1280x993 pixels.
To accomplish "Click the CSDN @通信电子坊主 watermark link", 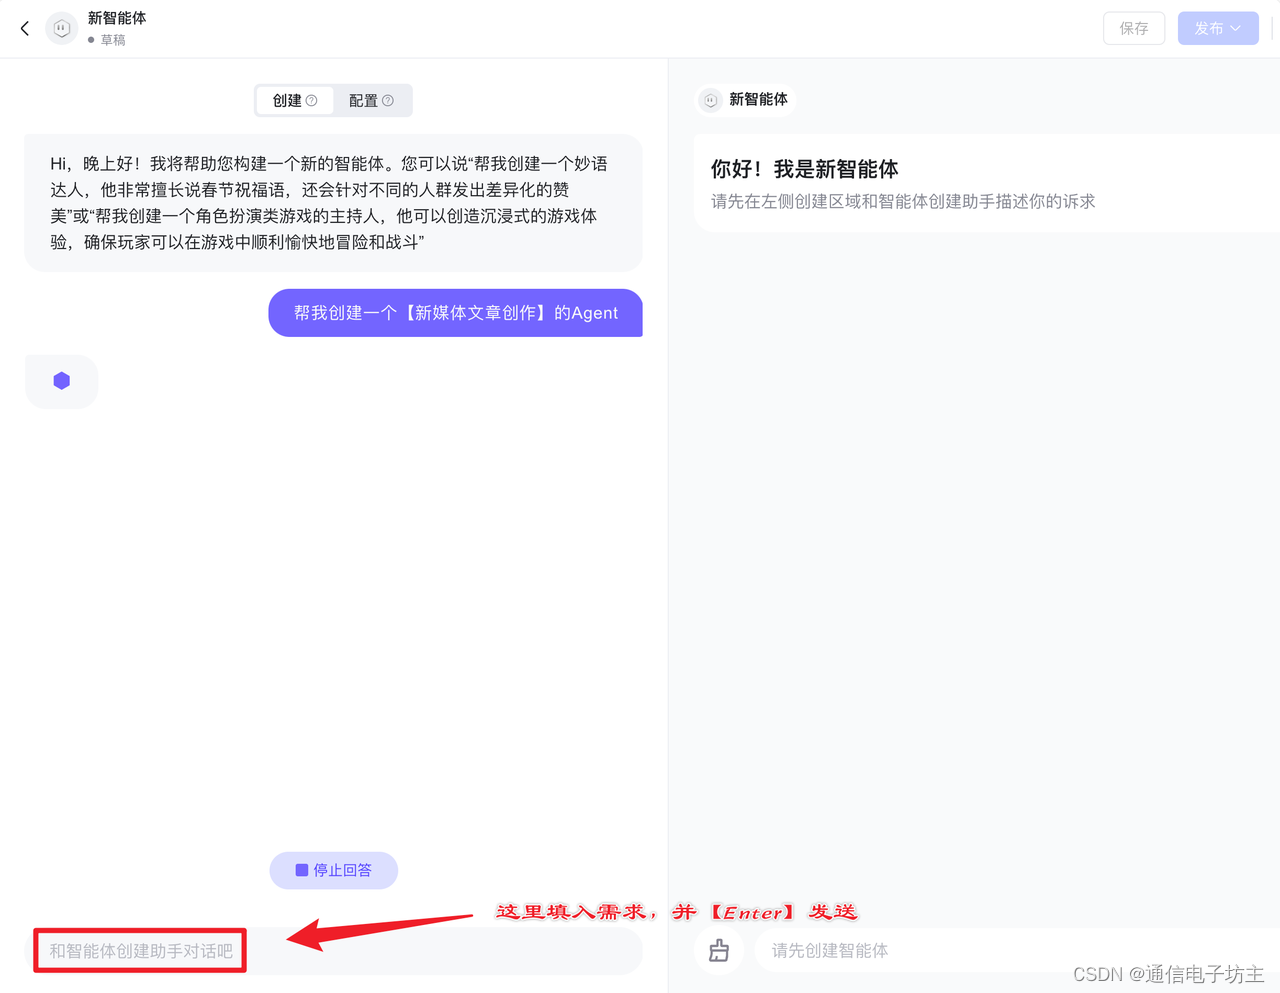I will 1170,973.
